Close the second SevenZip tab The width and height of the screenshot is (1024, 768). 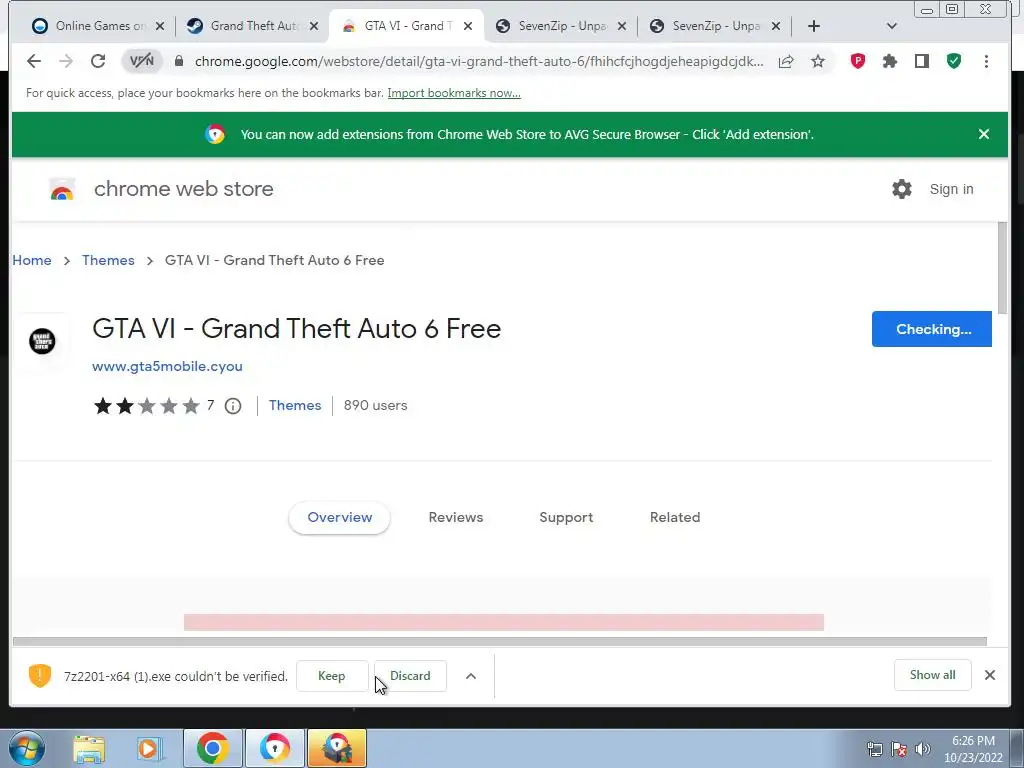[776, 26]
